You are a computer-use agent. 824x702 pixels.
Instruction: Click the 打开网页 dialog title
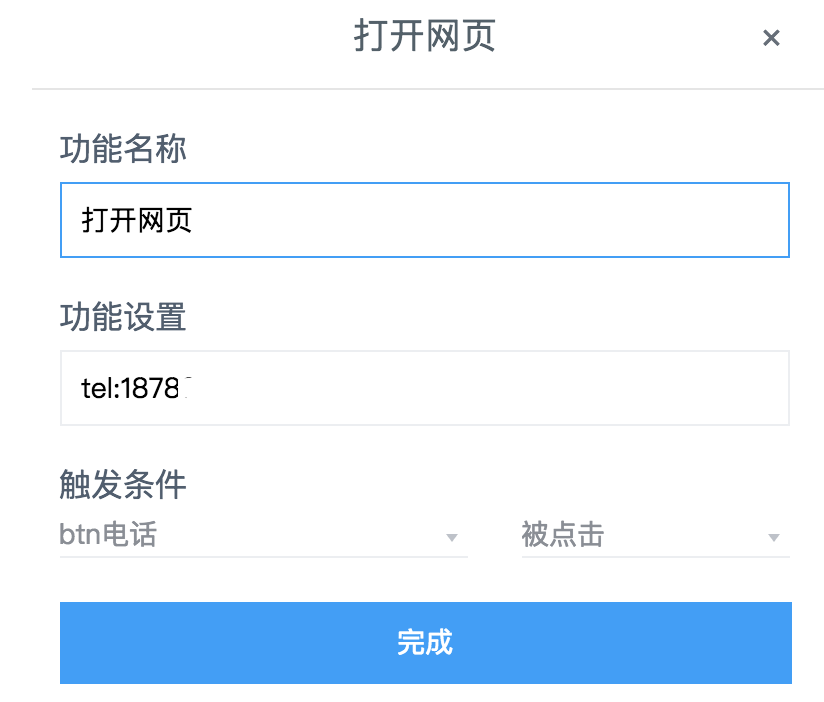tap(425, 37)
